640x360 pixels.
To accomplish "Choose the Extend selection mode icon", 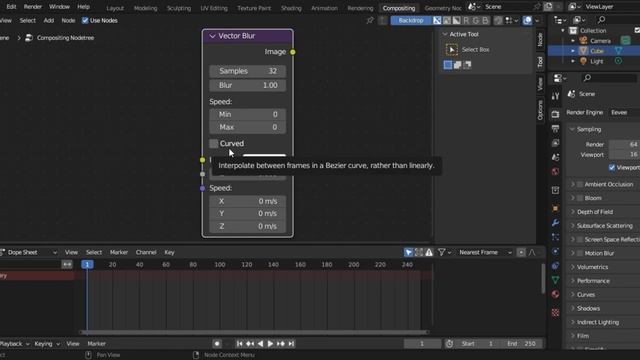I will tap(458, 64).
